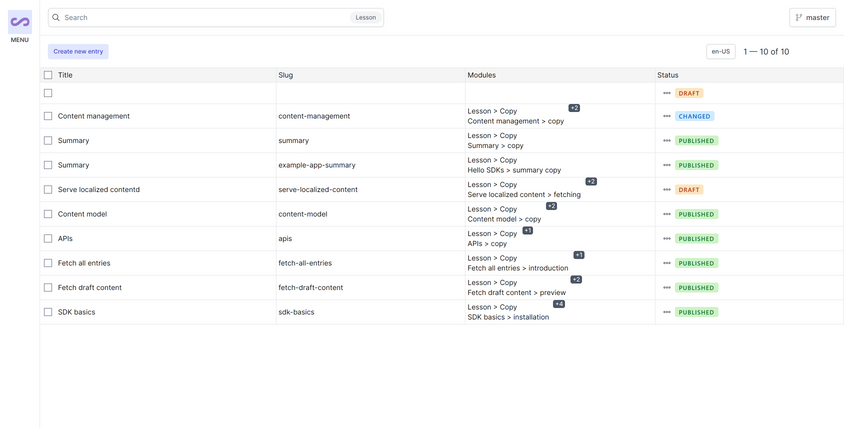Open the en-US locale dropdown
The image size is (844, 428).
[x=720, y=51]
